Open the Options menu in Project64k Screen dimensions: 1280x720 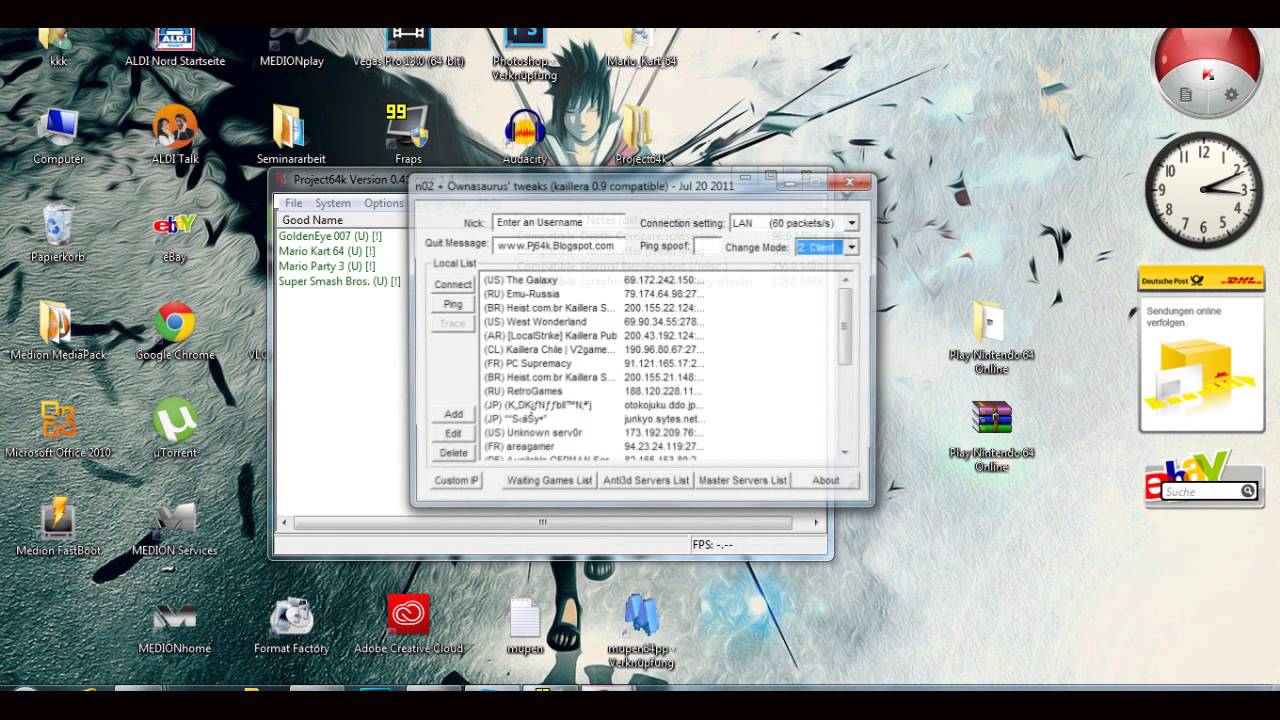tap(384, 203)
